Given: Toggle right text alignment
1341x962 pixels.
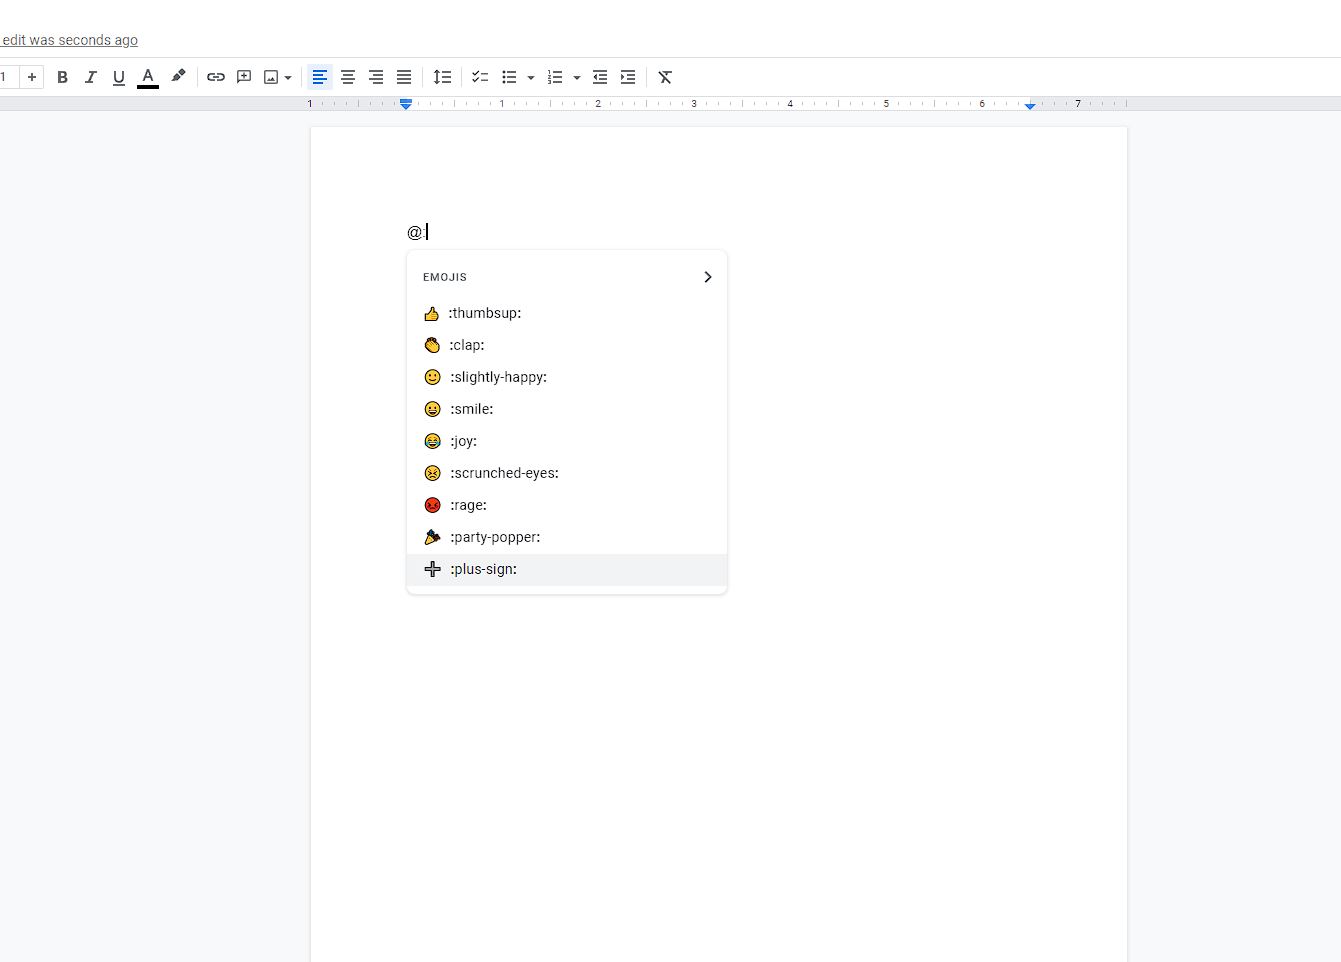Looking at the screenshot, I should (375, 77).
